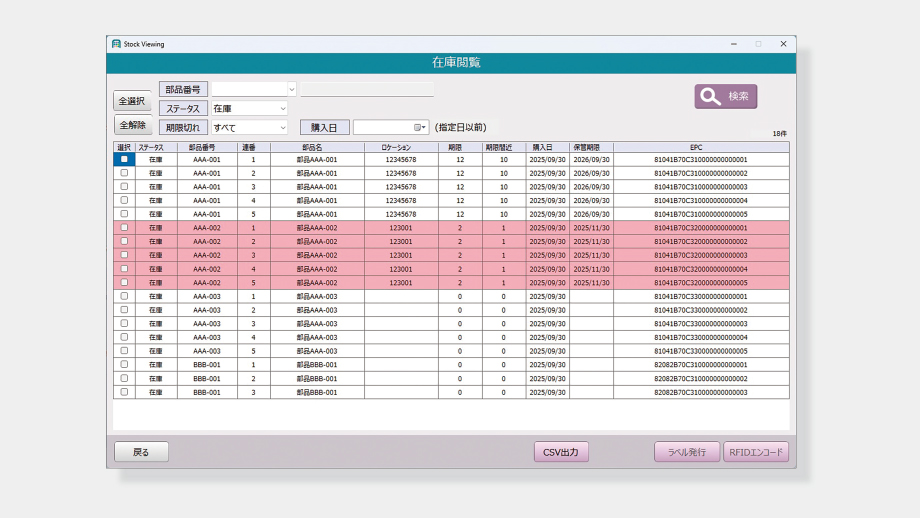Click the Stock Viewing app icon in title bar

coord(116,44)
